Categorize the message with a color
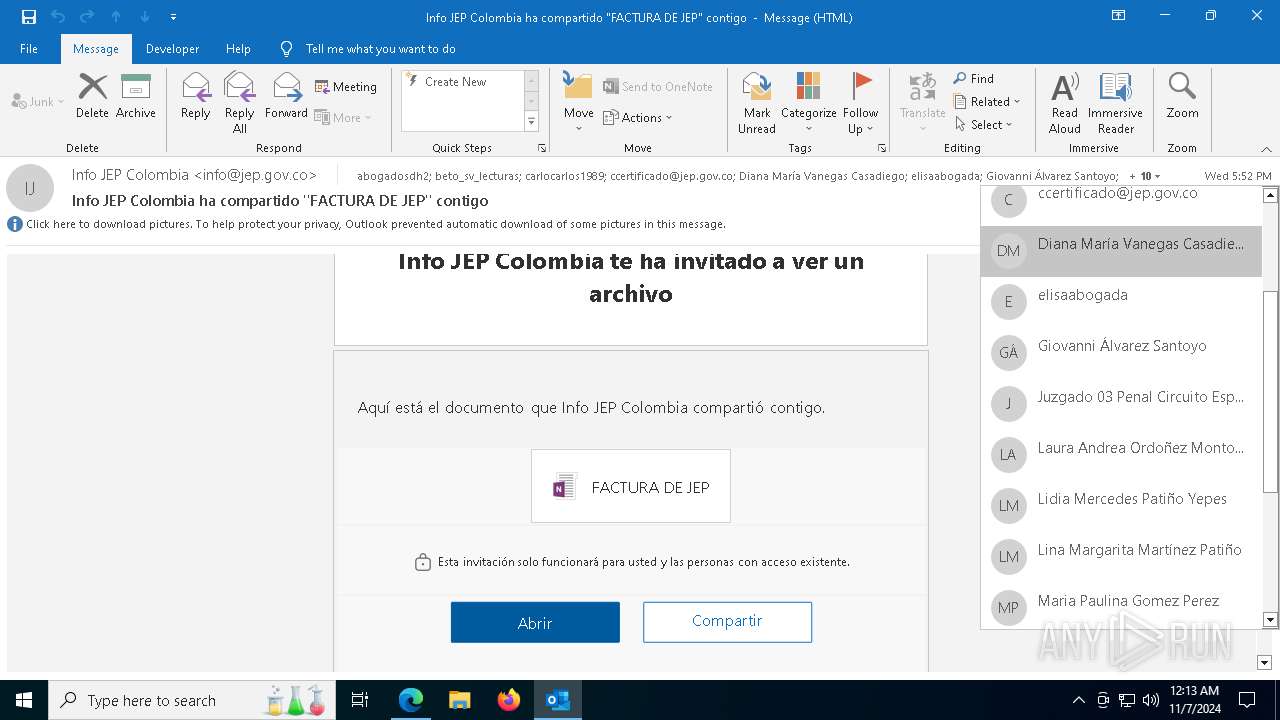 pyautogui.click(x=808, y=103)
